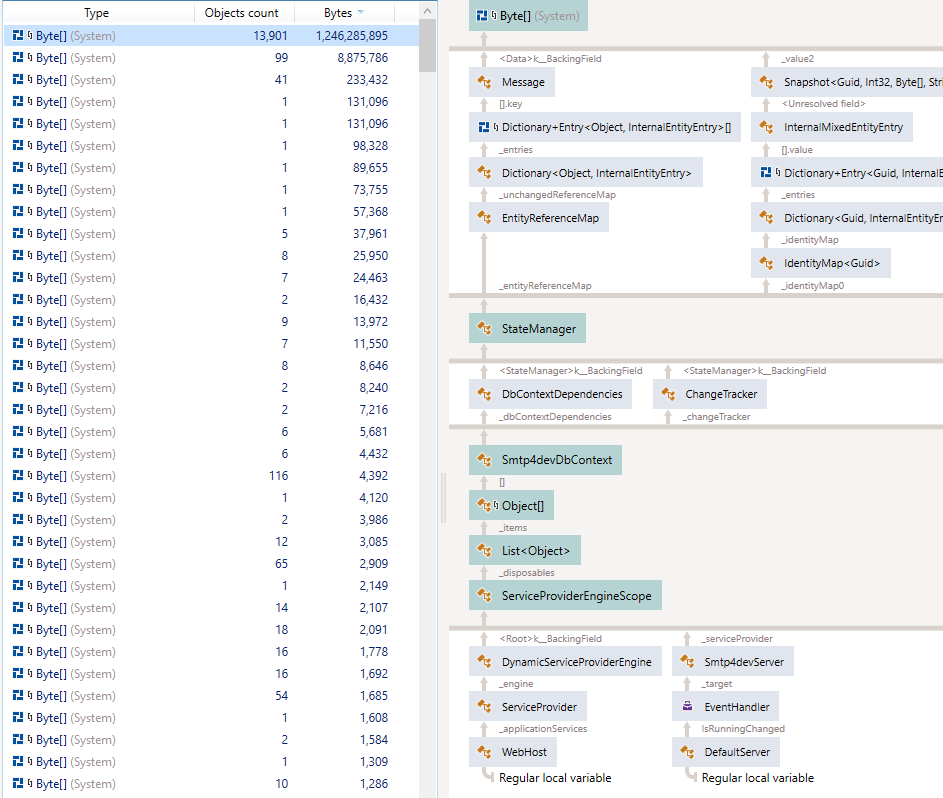Click the EventHandler delegate icon
This screenshot has height=798, width=943.
pos(691,706)
